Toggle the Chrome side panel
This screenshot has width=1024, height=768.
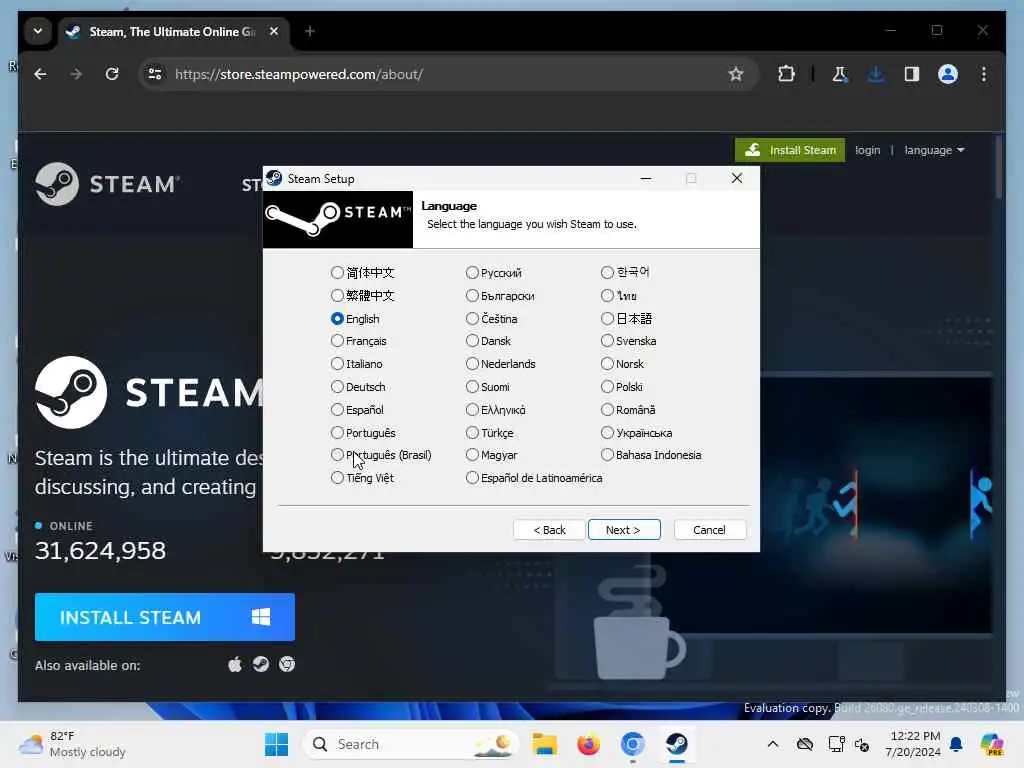(x=912, y=74)
